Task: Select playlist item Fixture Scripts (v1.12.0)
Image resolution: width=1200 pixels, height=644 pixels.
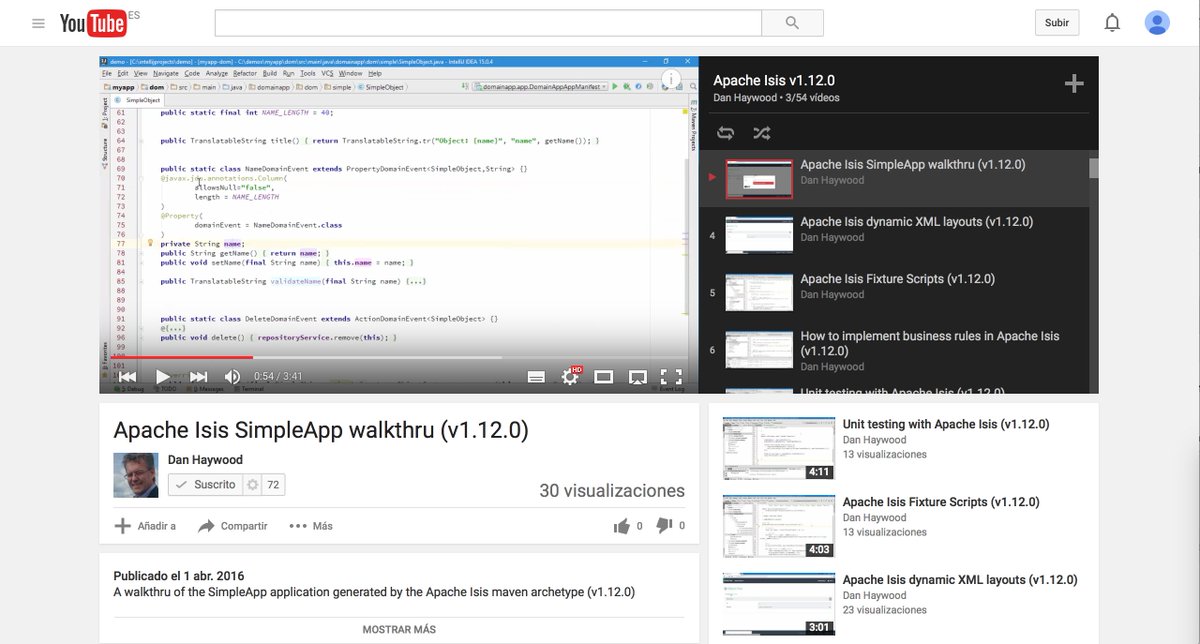Action: [894, 293]
